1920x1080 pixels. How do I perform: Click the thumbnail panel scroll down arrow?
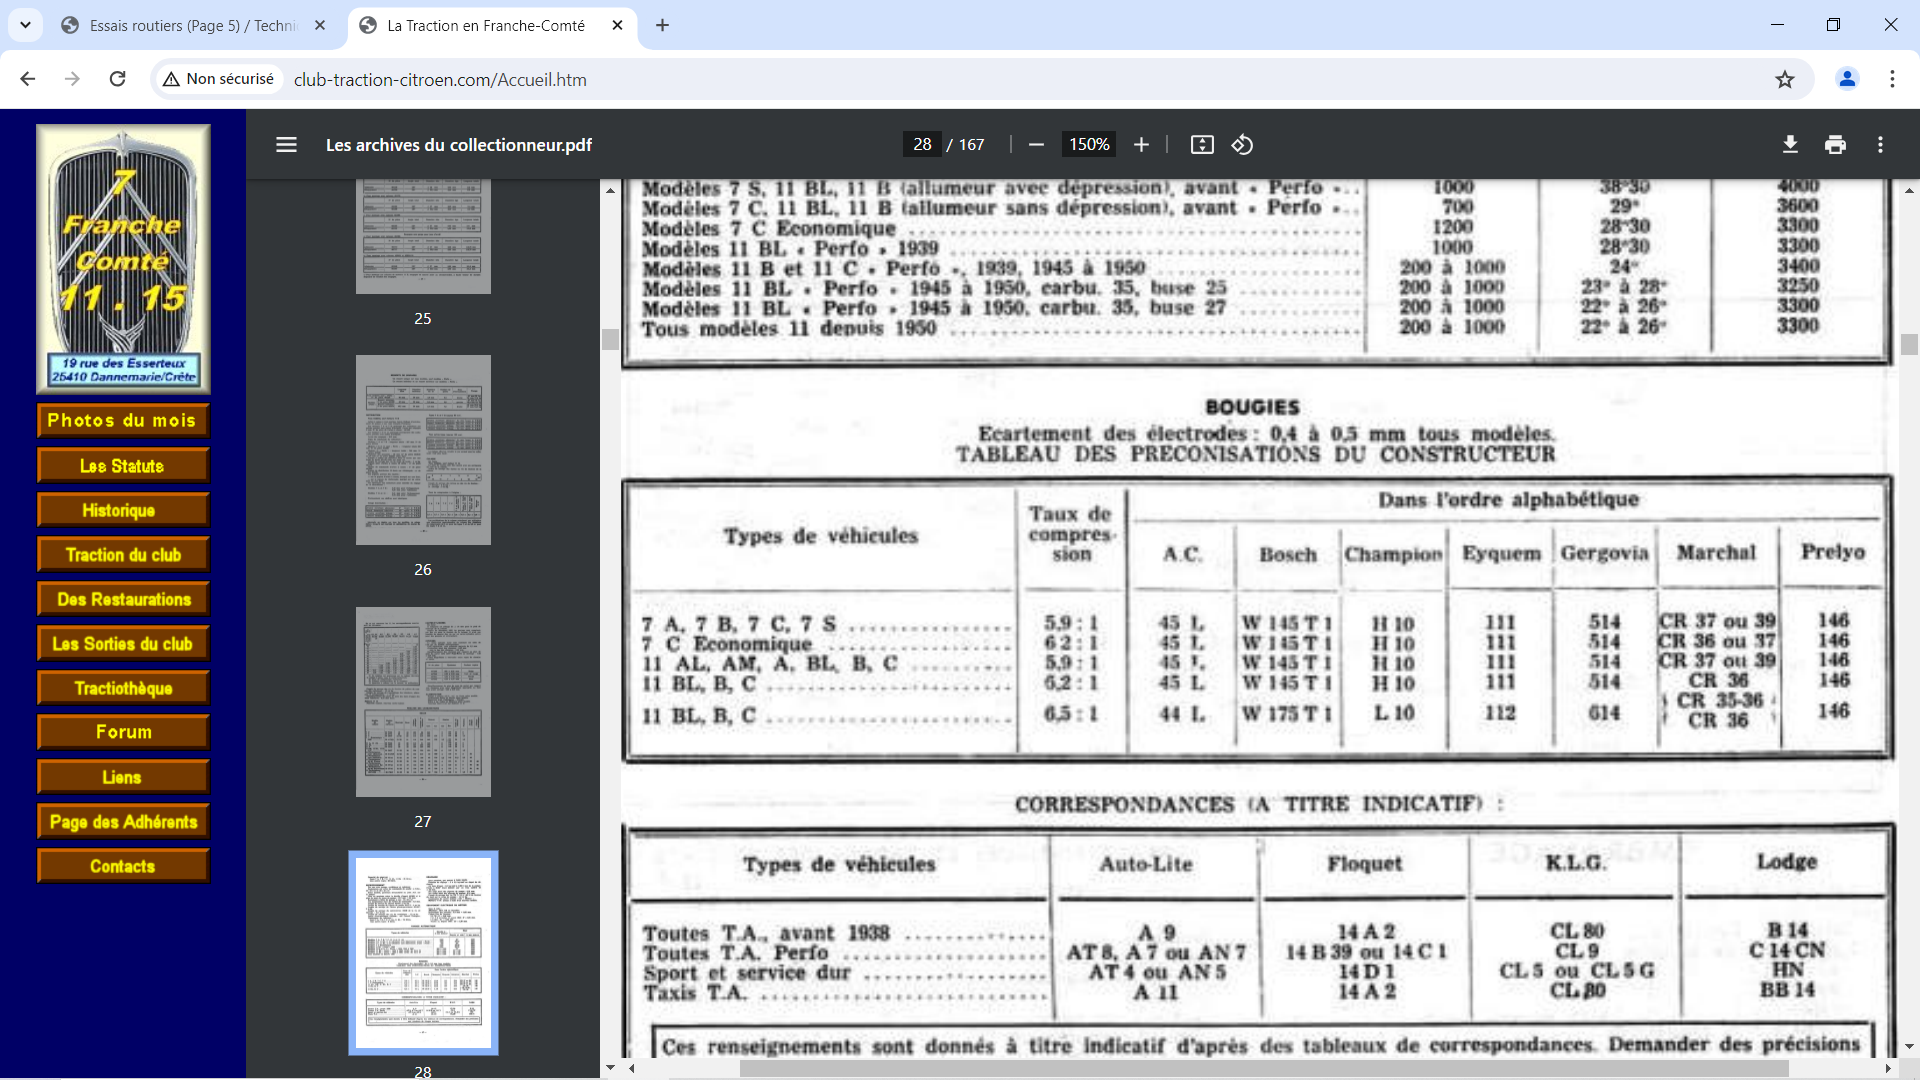[610, 1068]
